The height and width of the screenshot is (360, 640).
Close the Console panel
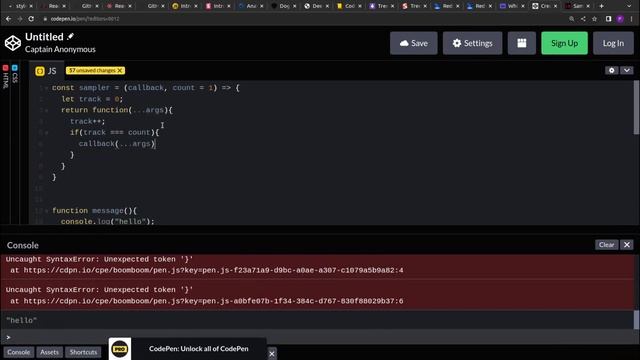tap(627, 244)
